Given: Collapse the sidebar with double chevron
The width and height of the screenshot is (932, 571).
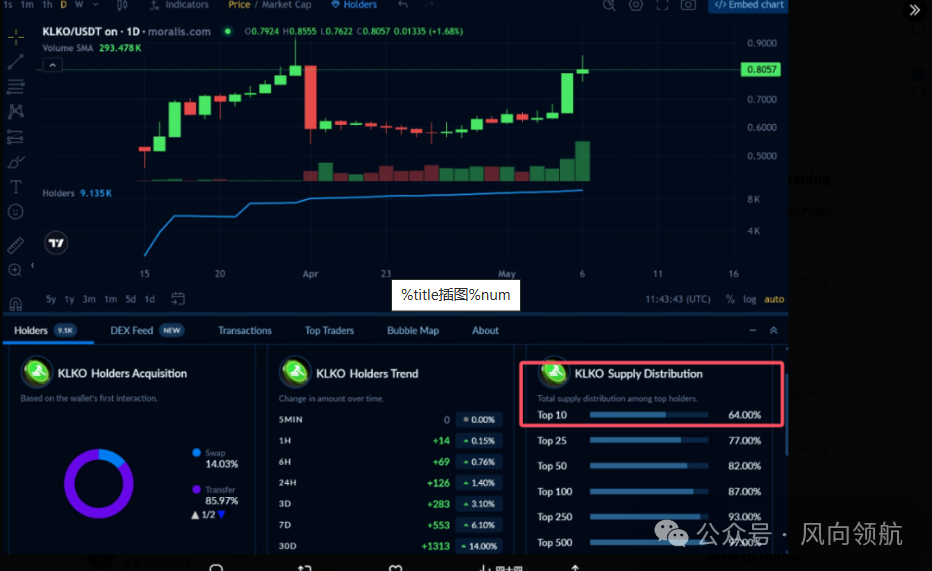Looking at the screenshot, I should [915, 10].
